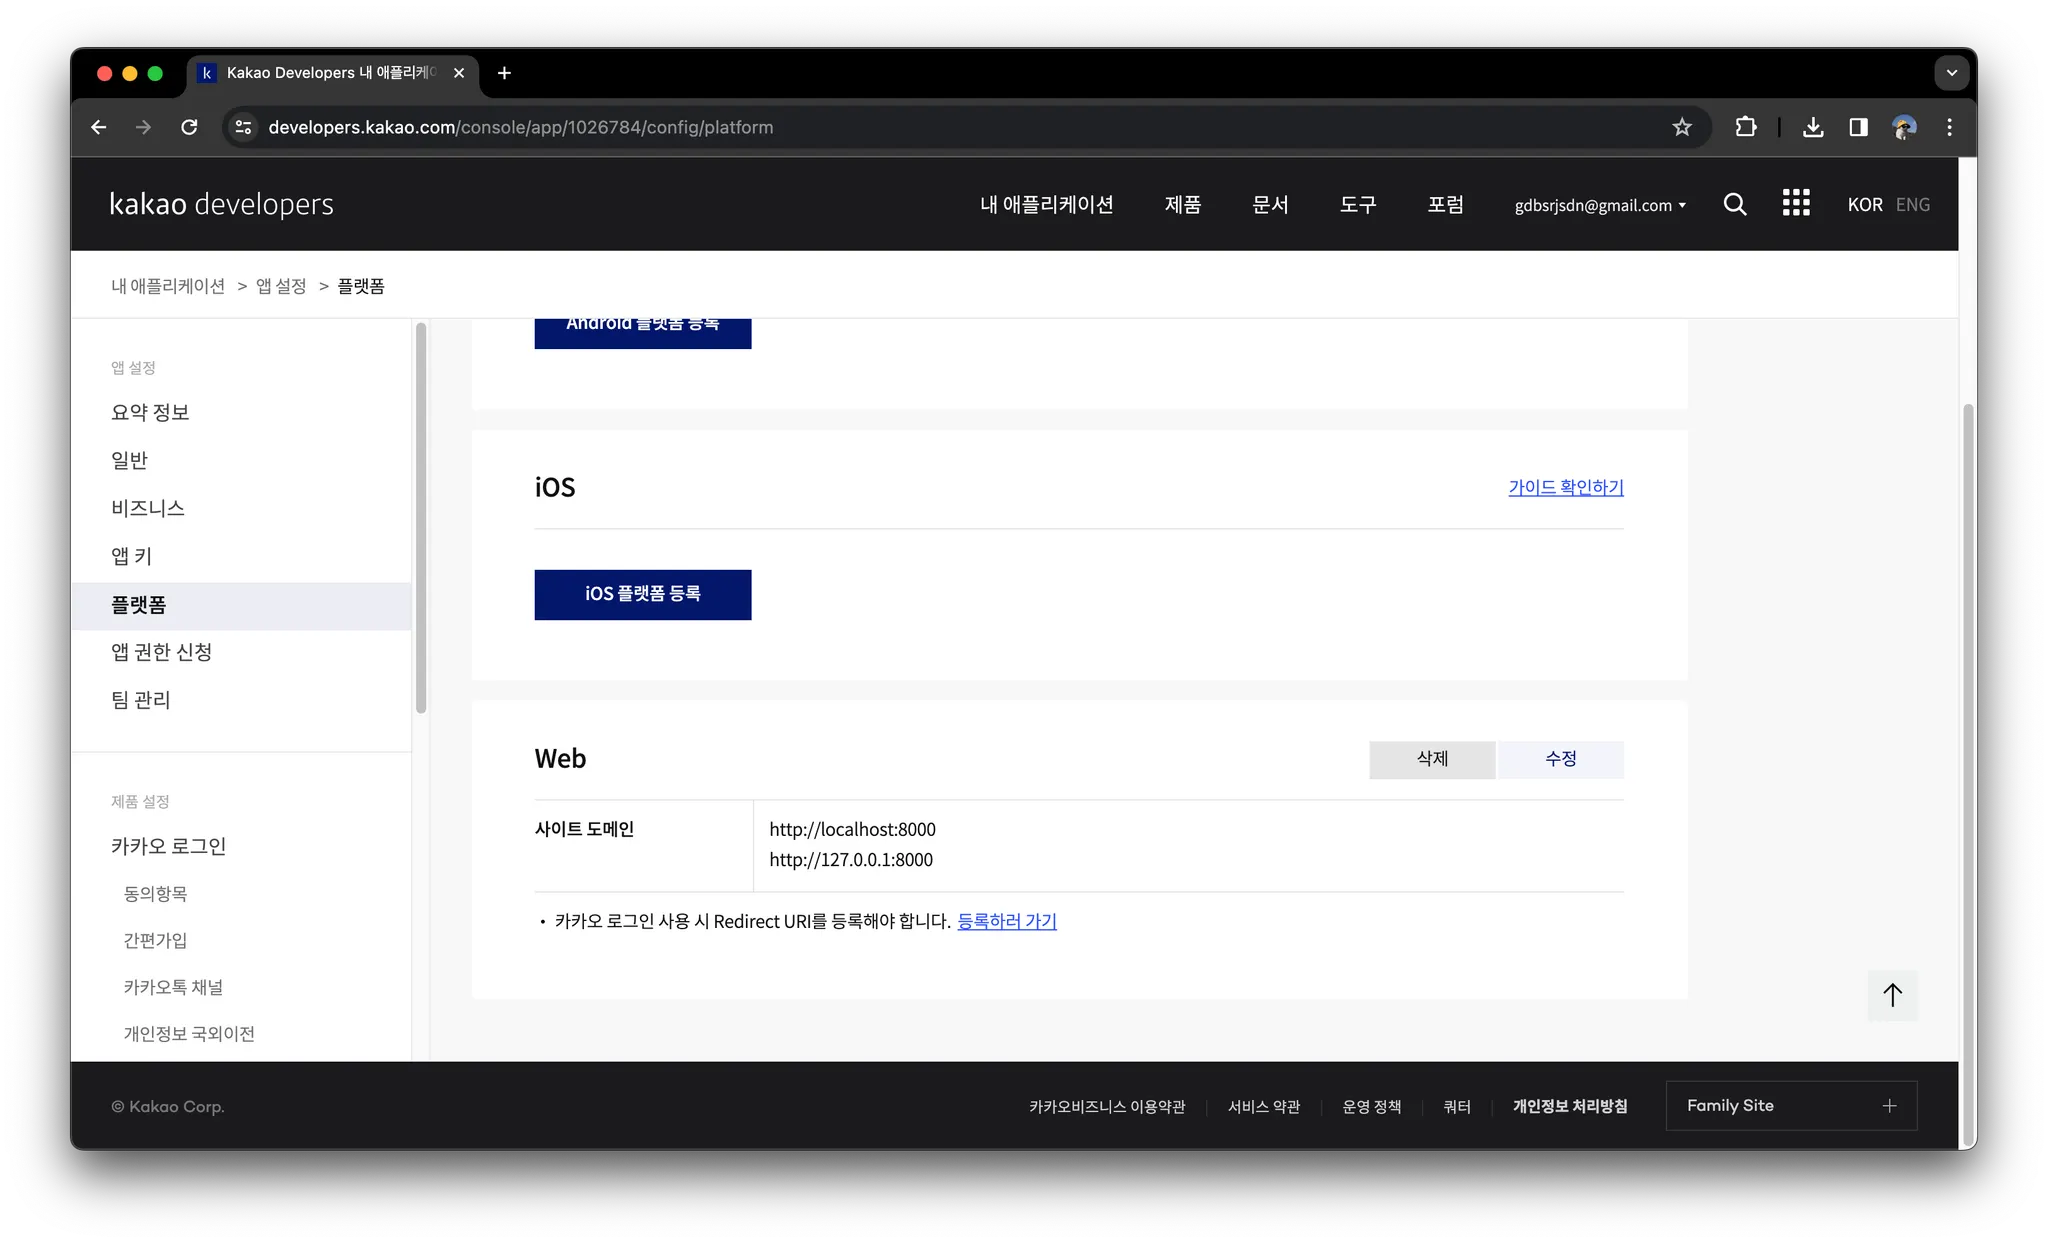Open the nine-dot services grid icon

pos(1795,203)
